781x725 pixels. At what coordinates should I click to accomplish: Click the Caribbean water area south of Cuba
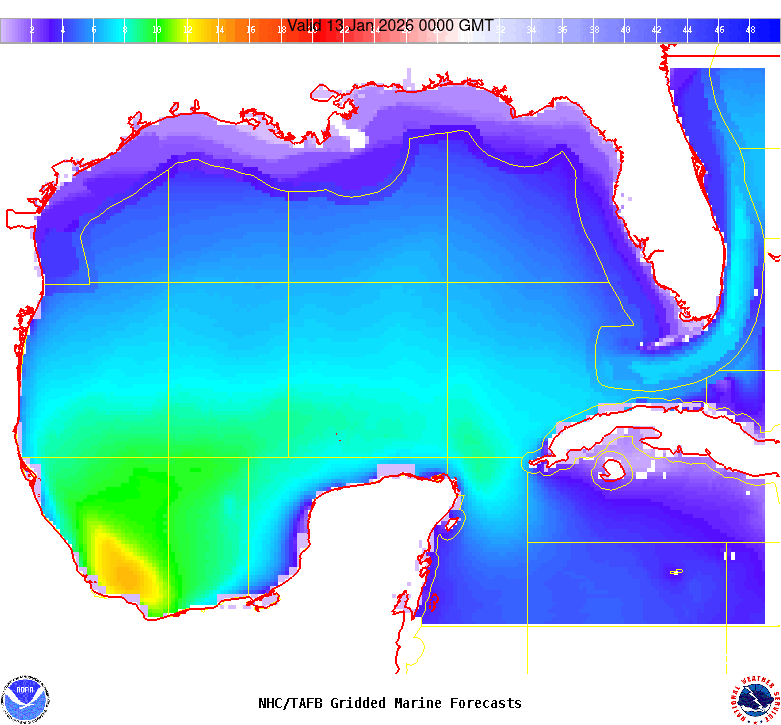tap(620, 560)
